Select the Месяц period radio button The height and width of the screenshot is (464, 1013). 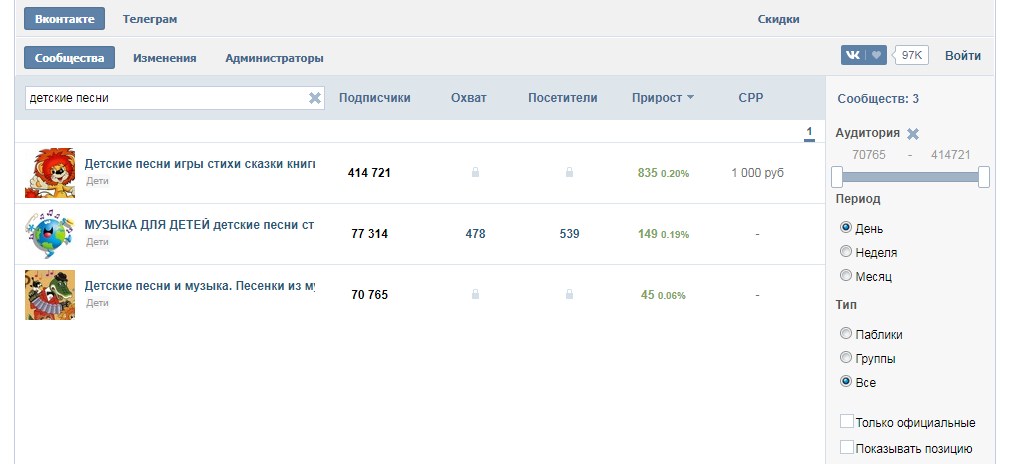tap(847, 276)
